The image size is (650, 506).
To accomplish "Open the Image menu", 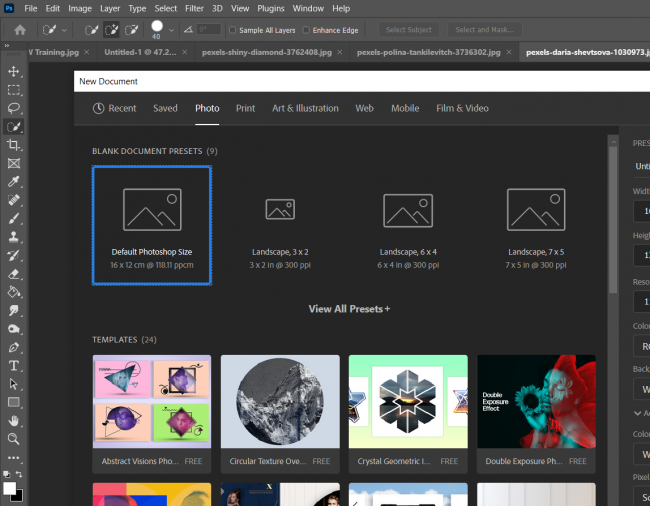I will click(x=80, y=8).
